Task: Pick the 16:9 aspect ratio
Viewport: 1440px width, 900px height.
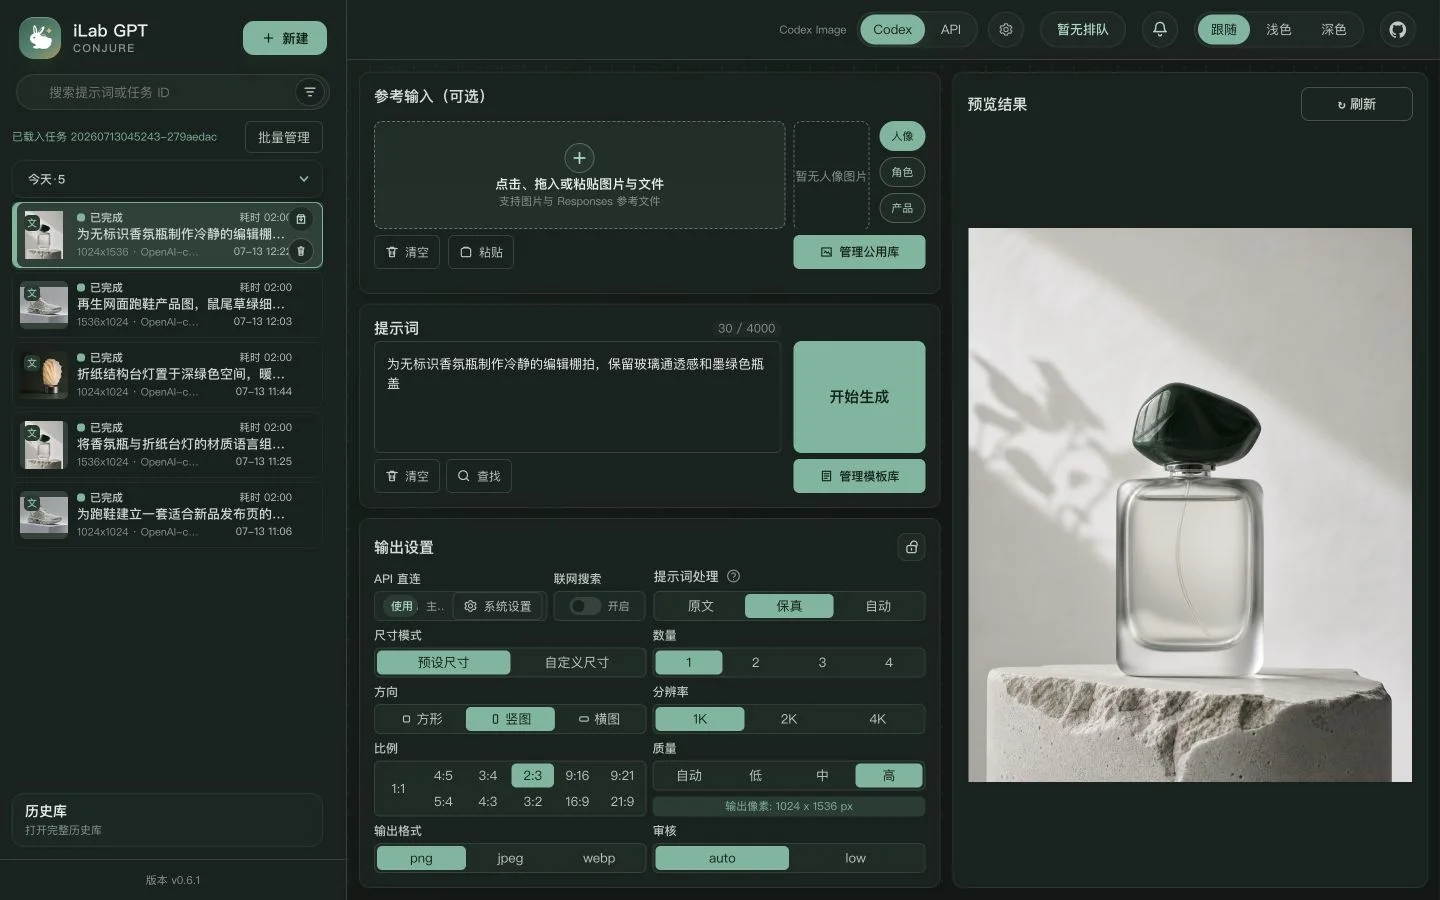Action: (577, 801)
